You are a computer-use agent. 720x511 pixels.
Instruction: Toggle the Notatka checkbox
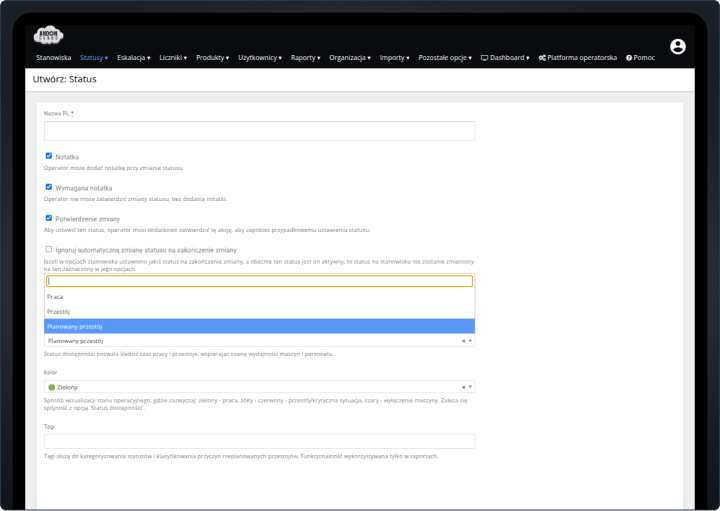(49, 156)
